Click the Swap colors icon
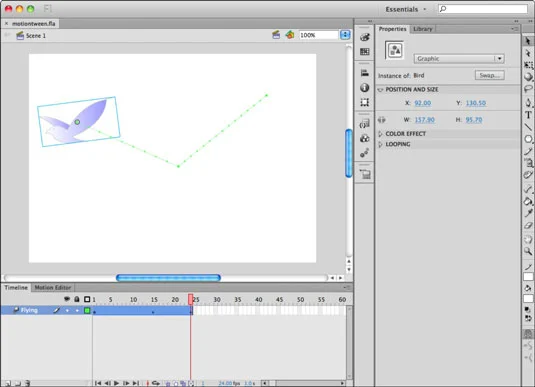535x387 pixels. coord(528,318)
